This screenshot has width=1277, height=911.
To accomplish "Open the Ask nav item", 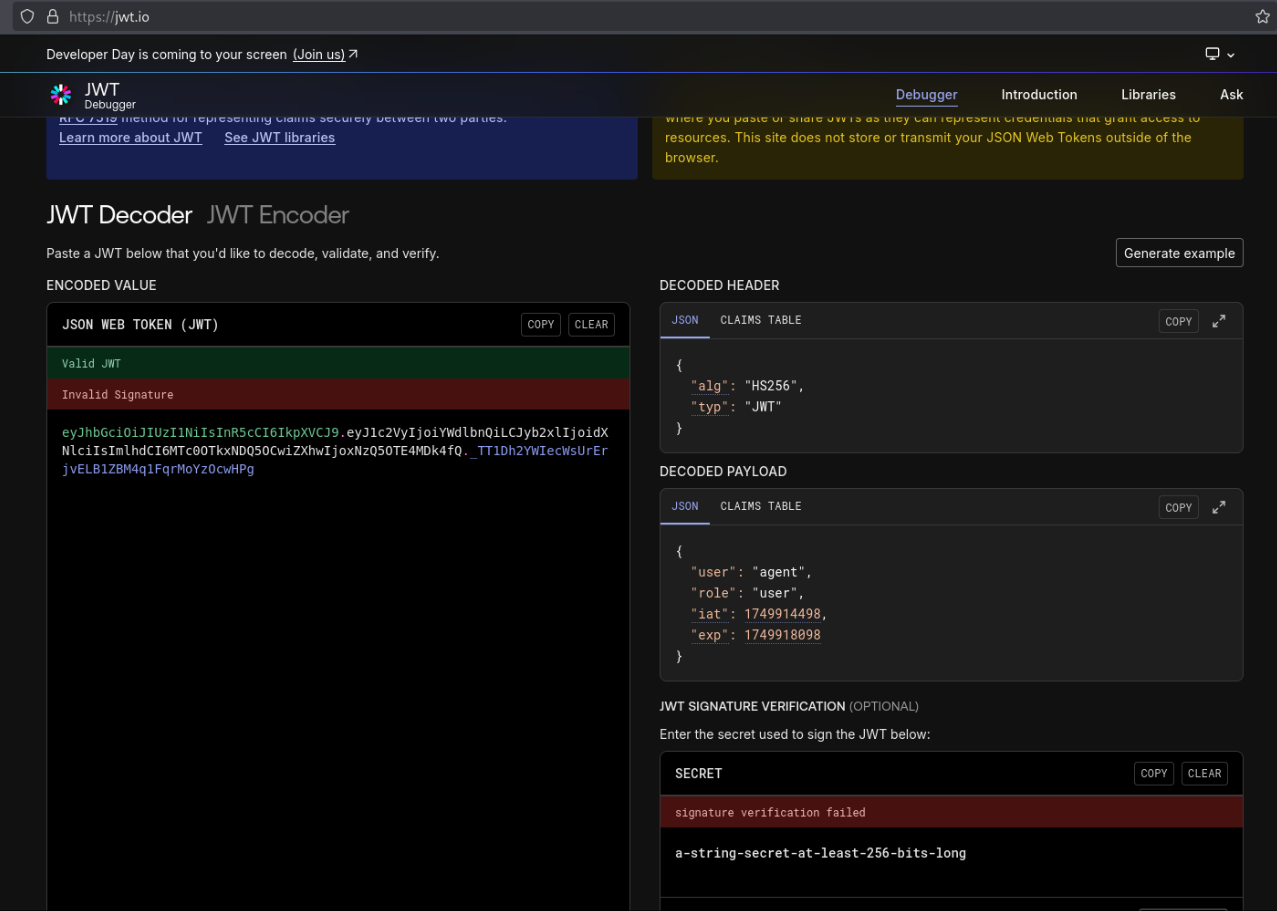I will [1231, 95].
